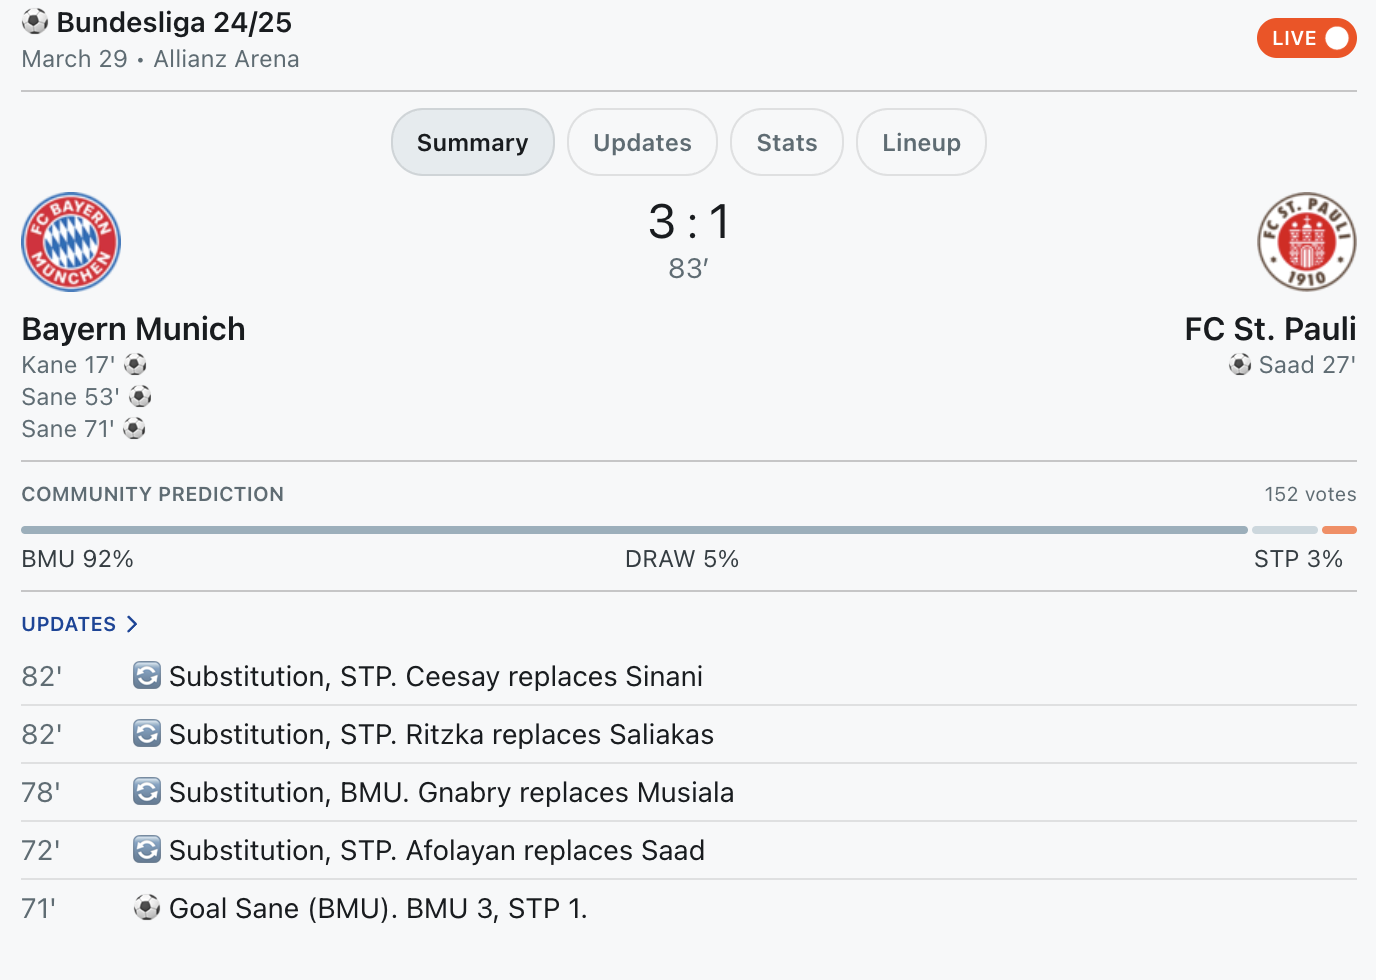
Task: Click the Bayern Munich team name
Action: click(x=133, y=329)
